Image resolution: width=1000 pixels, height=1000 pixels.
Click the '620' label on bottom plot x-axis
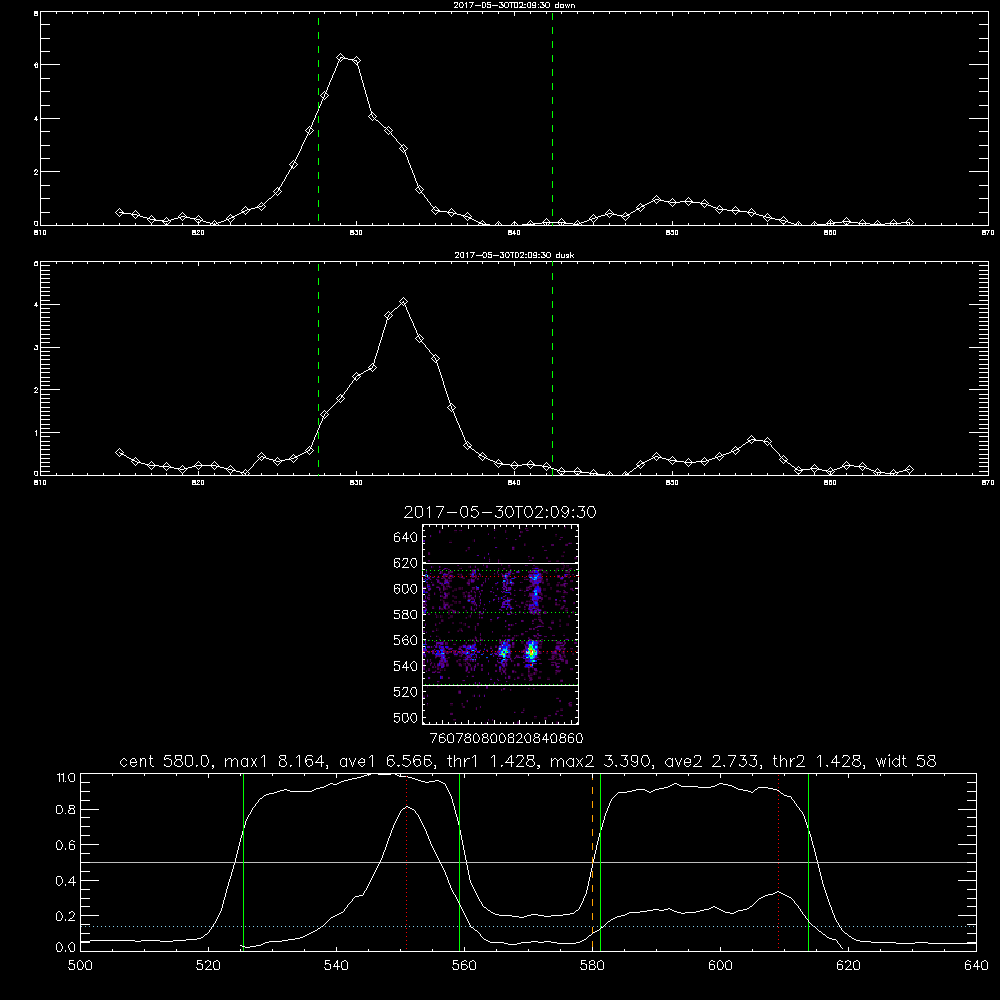(848, 966)
